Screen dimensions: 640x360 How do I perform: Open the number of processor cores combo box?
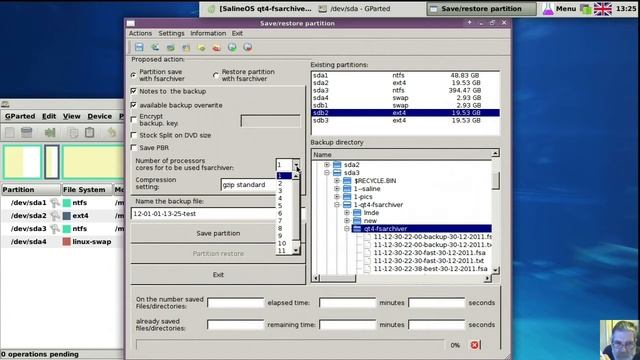(288, 165)
